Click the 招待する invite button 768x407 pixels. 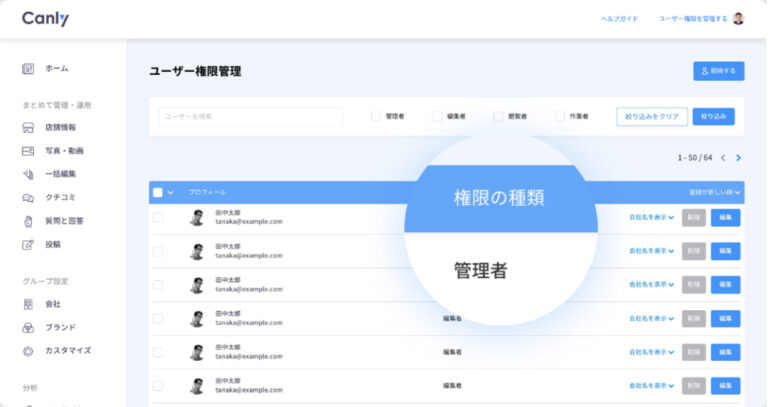[x=718, y=71]
